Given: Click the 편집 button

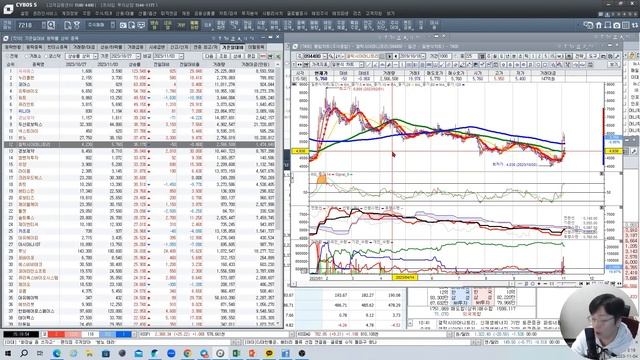Looking at the screenshot, I should (x=251, y=56).
